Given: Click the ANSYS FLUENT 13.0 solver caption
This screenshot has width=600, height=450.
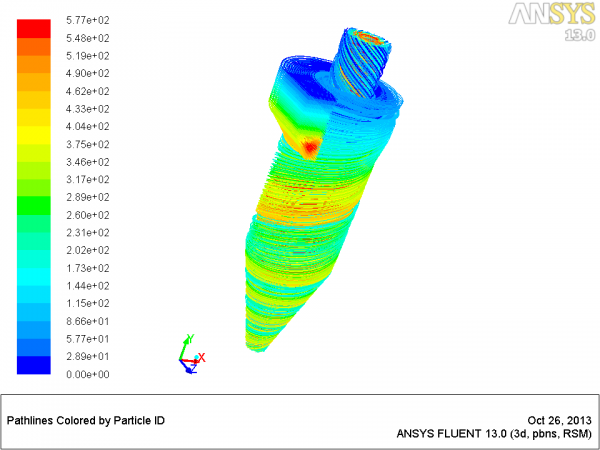Looking at the screenshot, I should coord(494,434).
